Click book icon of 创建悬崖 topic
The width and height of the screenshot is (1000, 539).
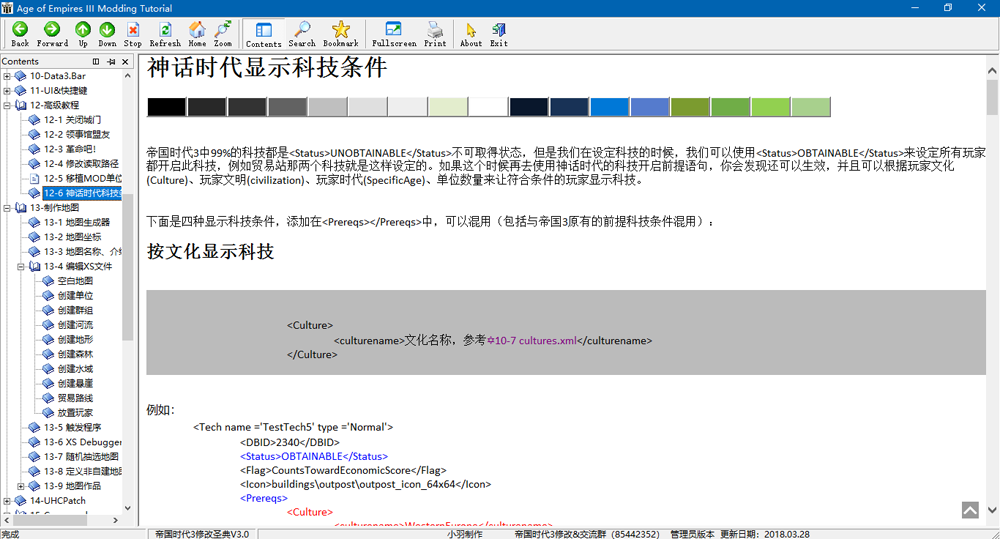click(x=48, y=384)
